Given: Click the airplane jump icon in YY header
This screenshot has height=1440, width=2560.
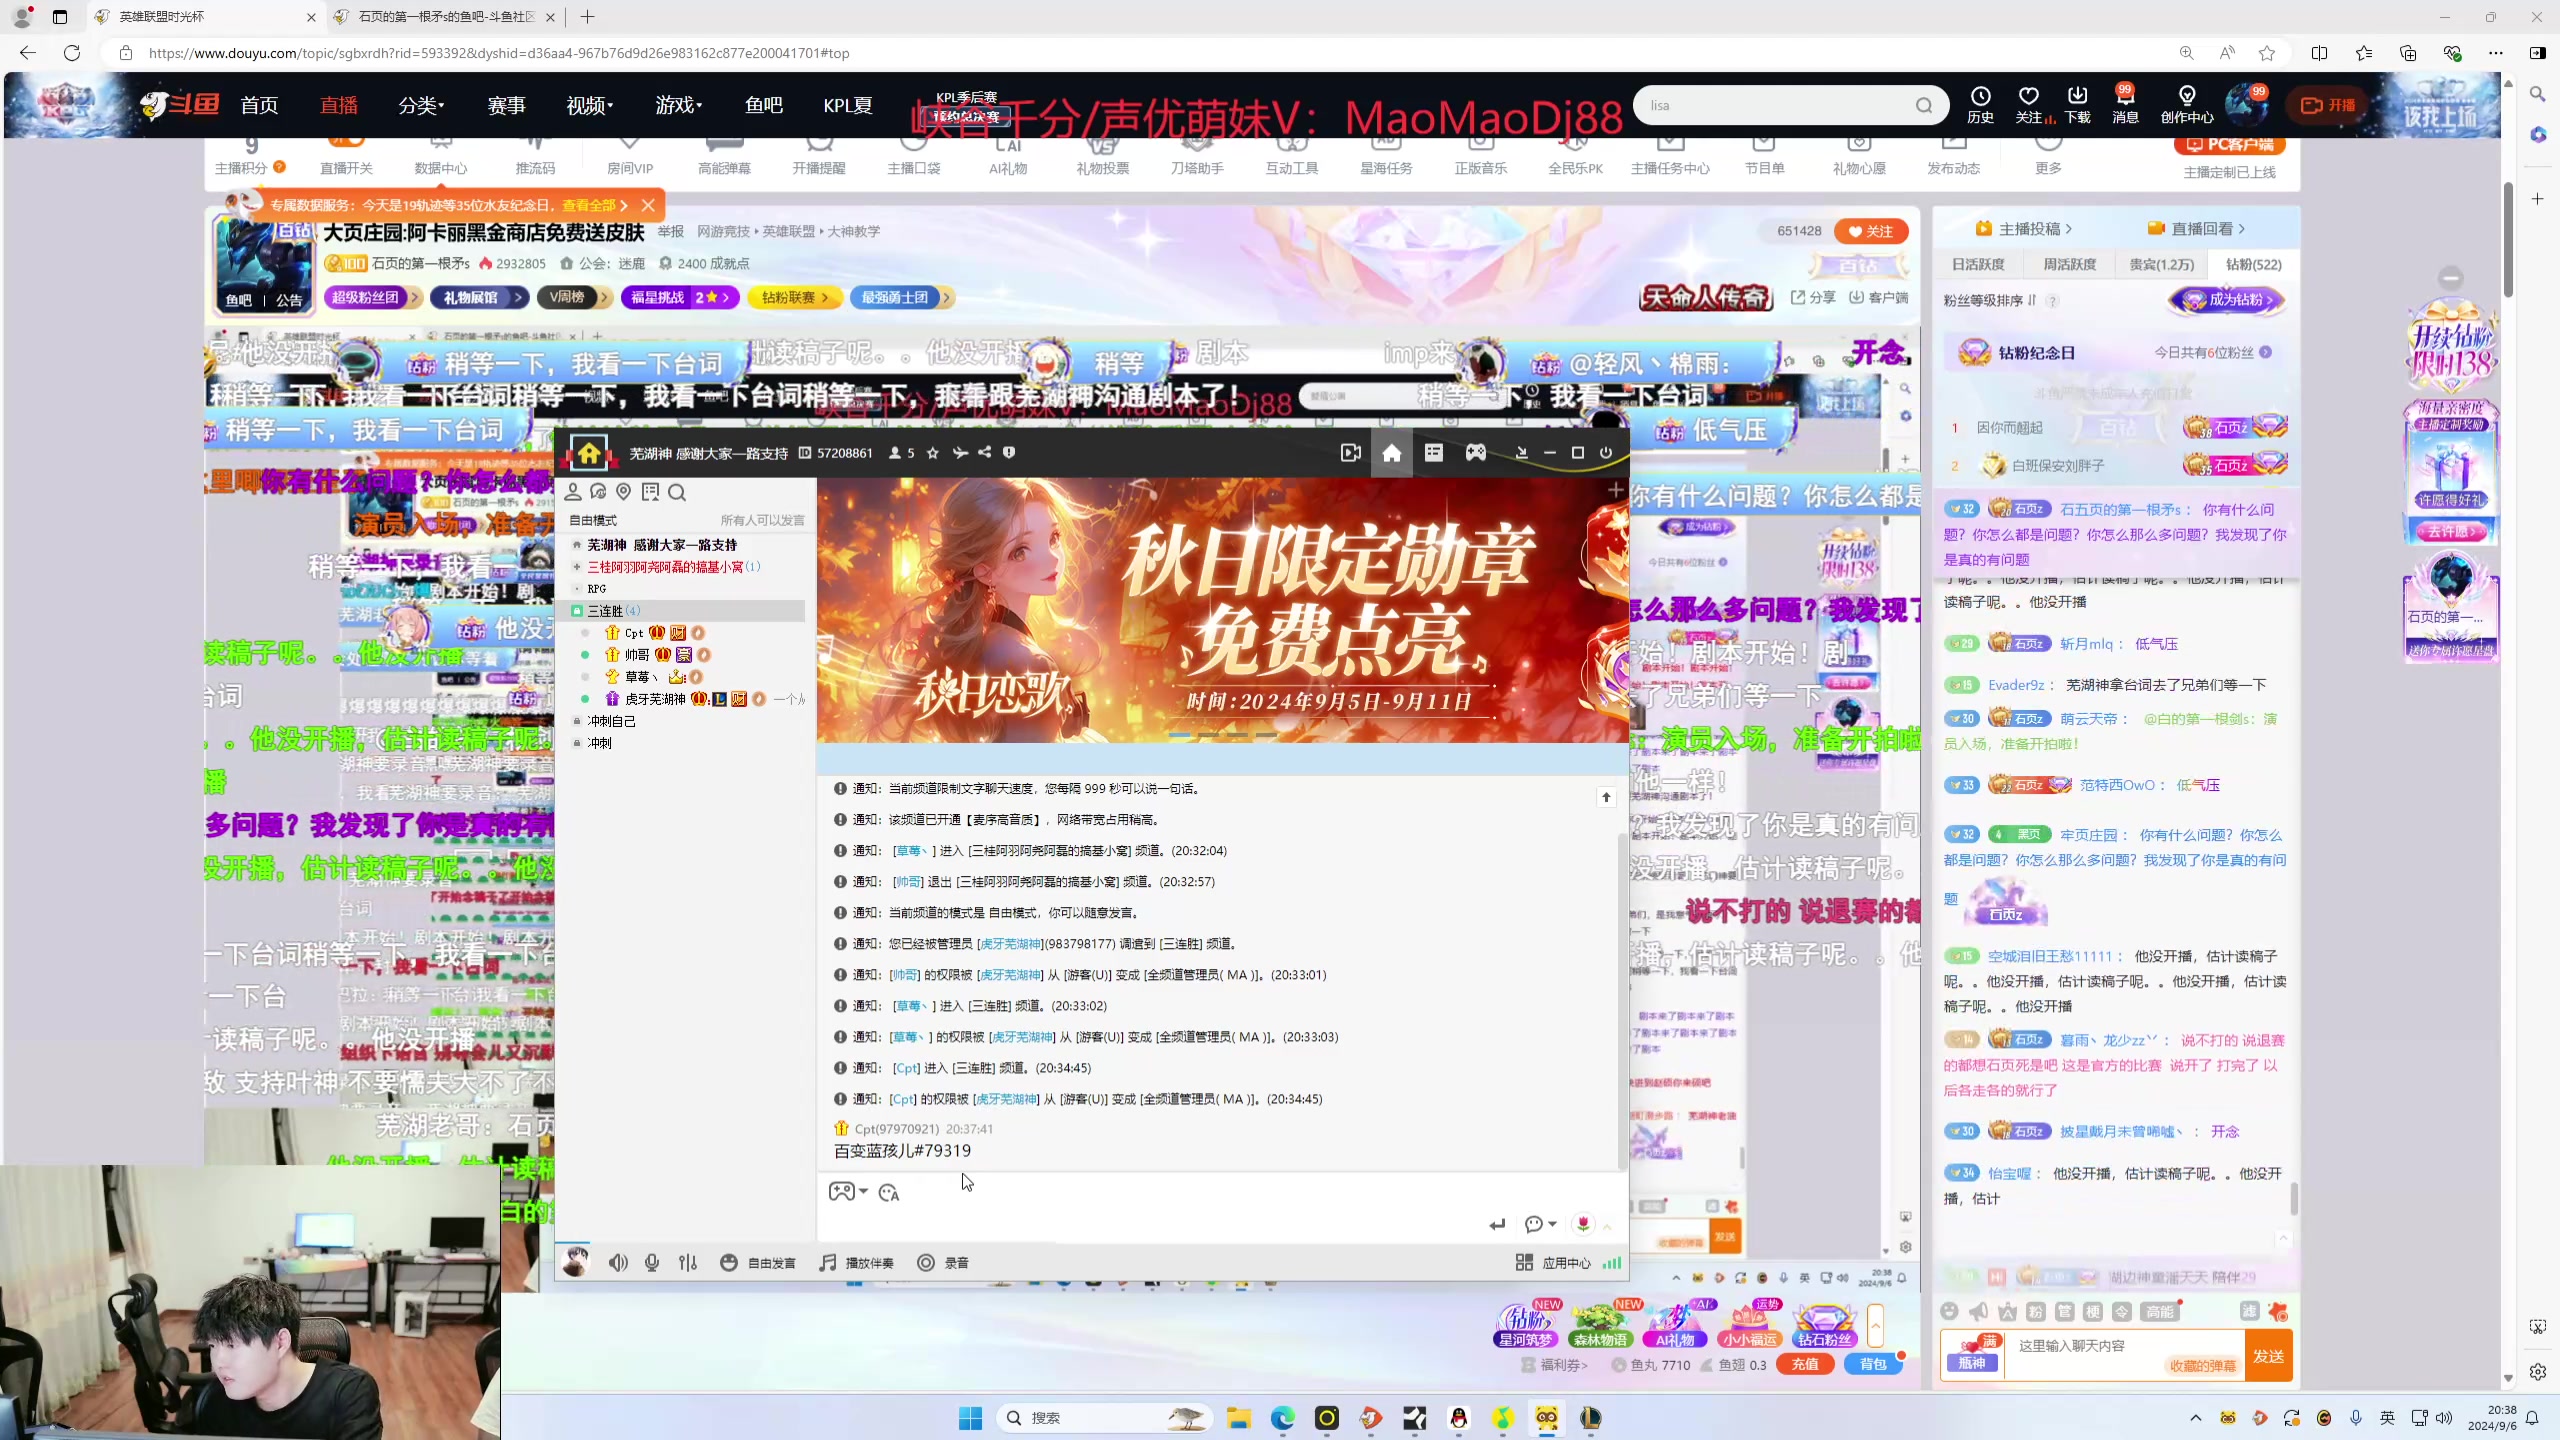Looking at the screenshot, I should coord(960,453).
